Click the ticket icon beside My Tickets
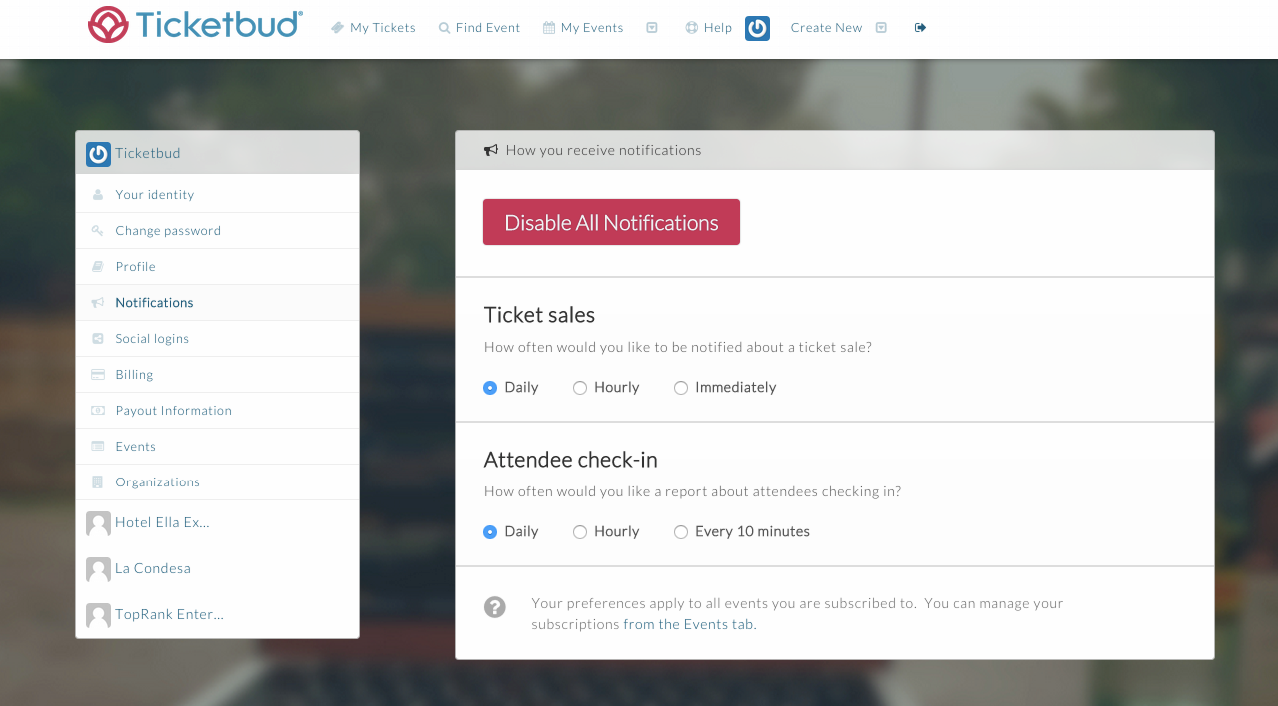1278x706 pixels. pos(338,28)
